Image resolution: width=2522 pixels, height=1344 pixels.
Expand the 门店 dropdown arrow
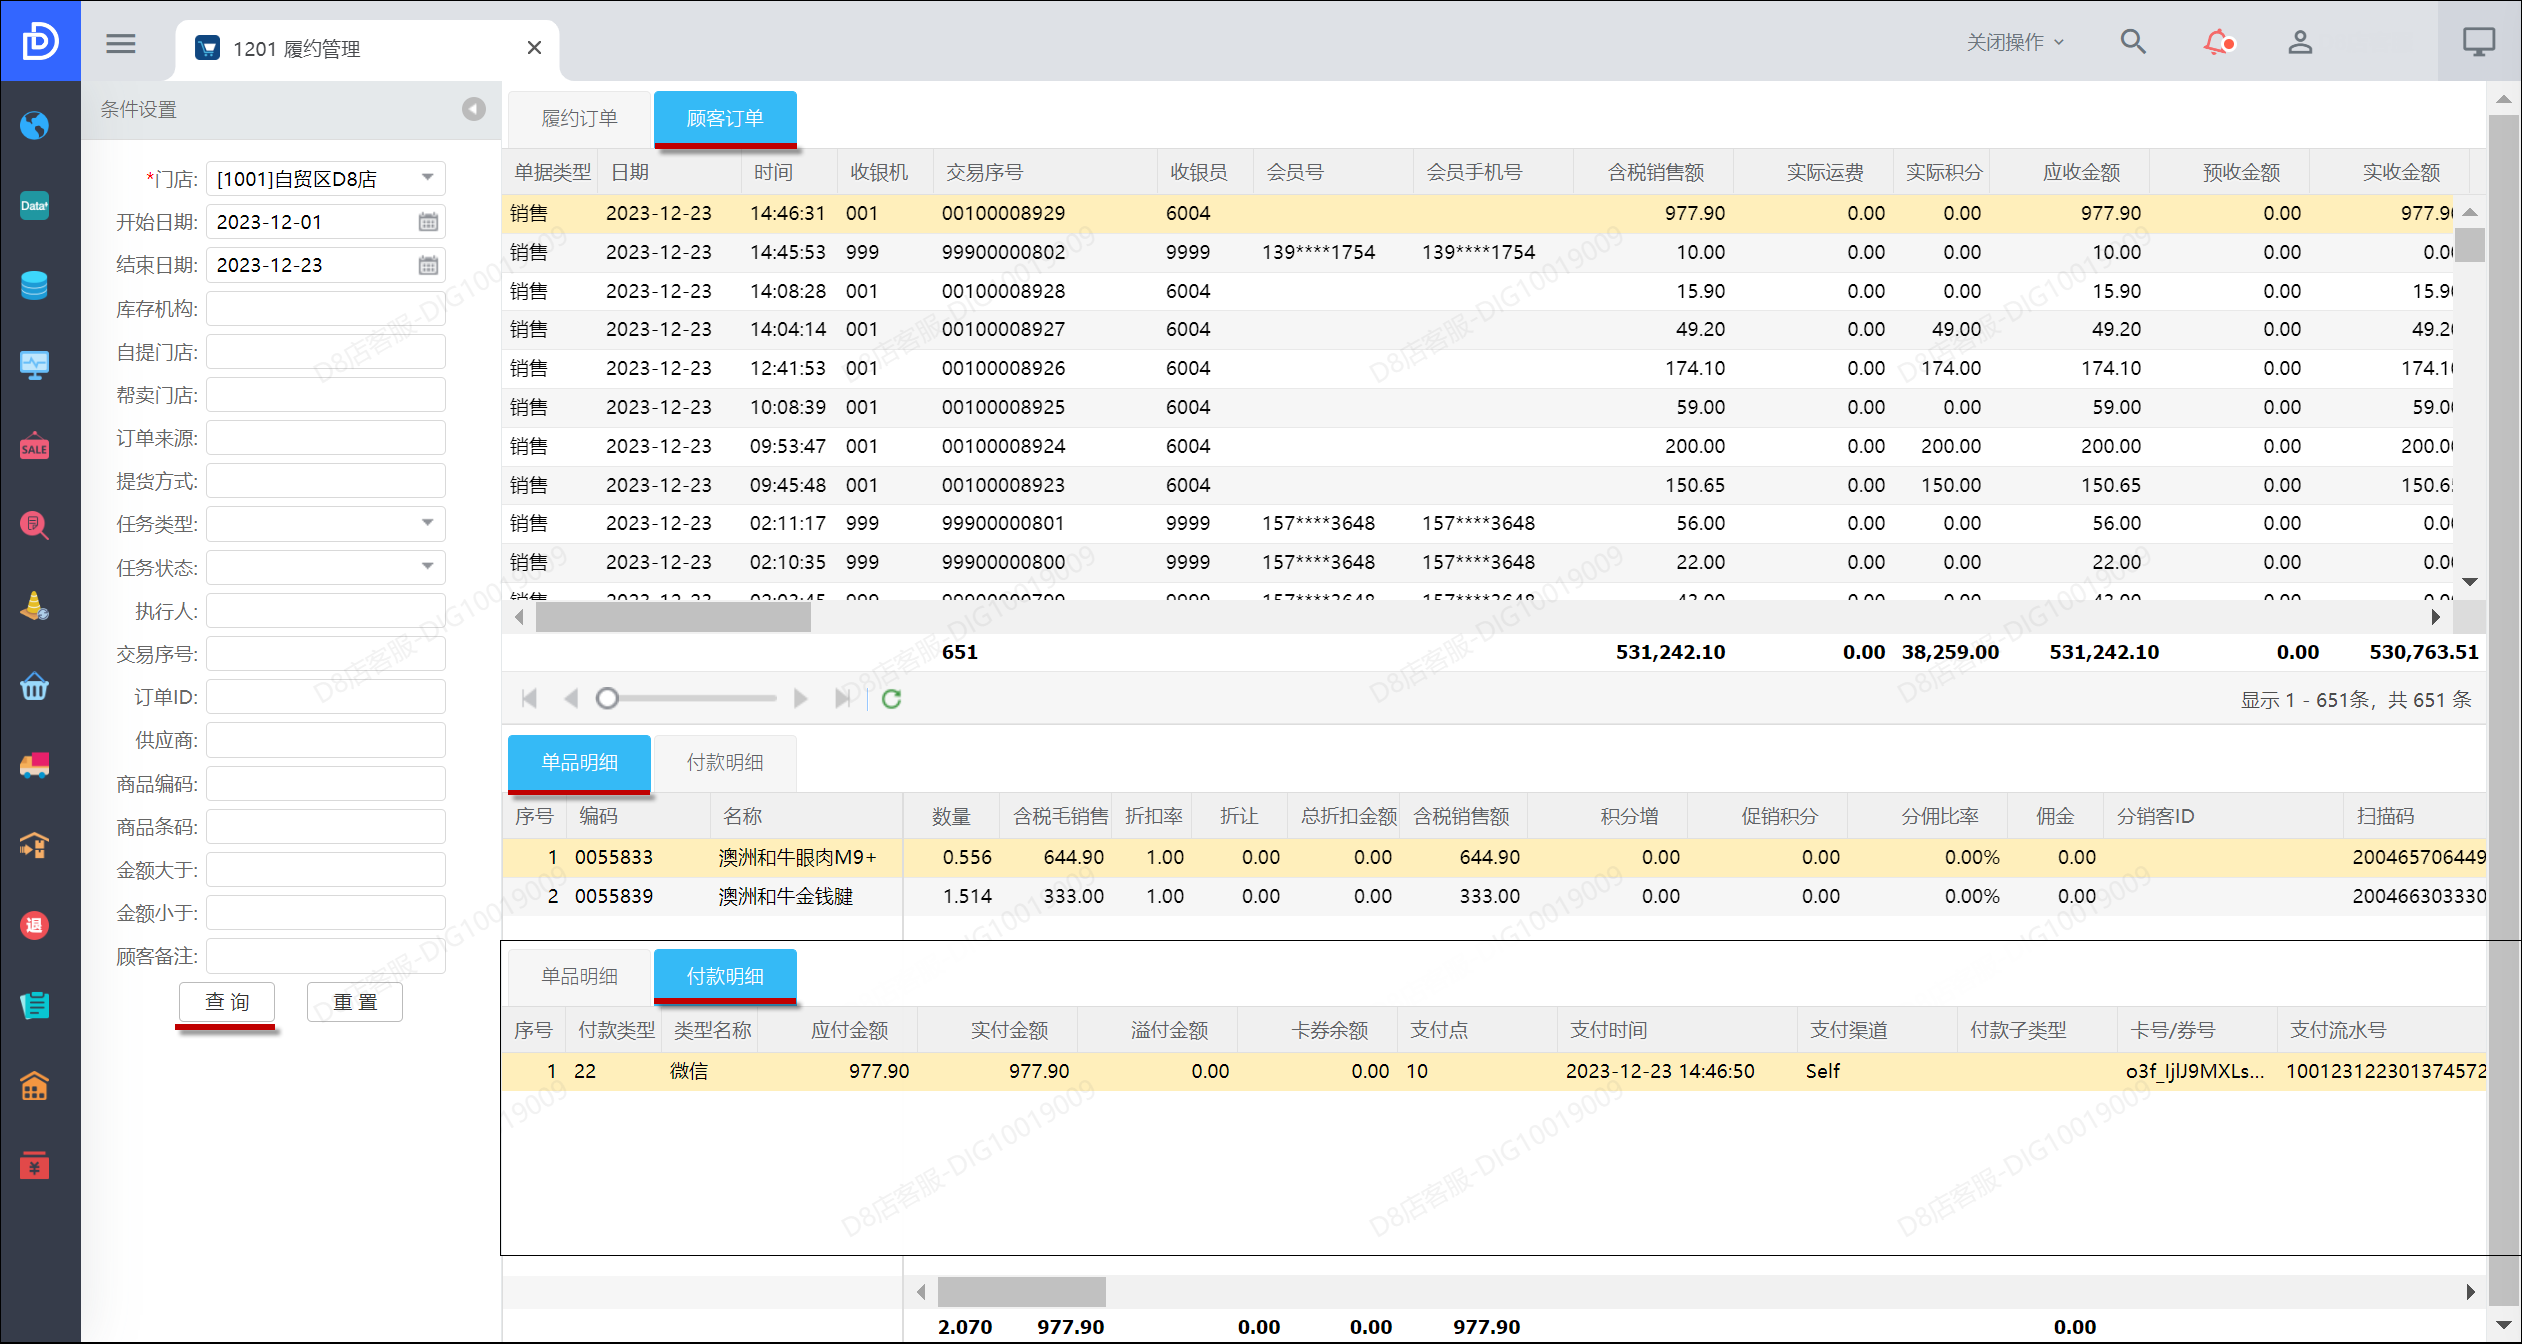tap(428, 178)
